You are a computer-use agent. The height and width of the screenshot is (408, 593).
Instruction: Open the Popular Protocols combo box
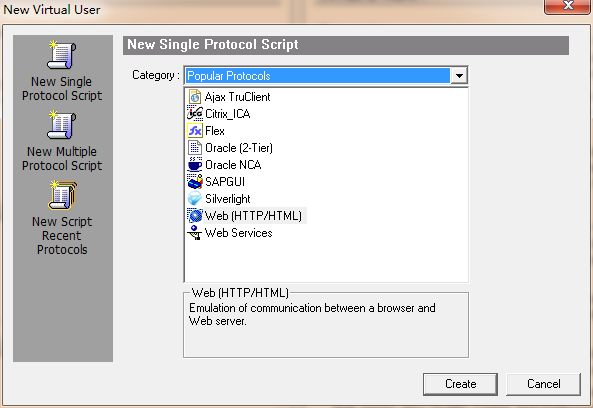[326, 76]
